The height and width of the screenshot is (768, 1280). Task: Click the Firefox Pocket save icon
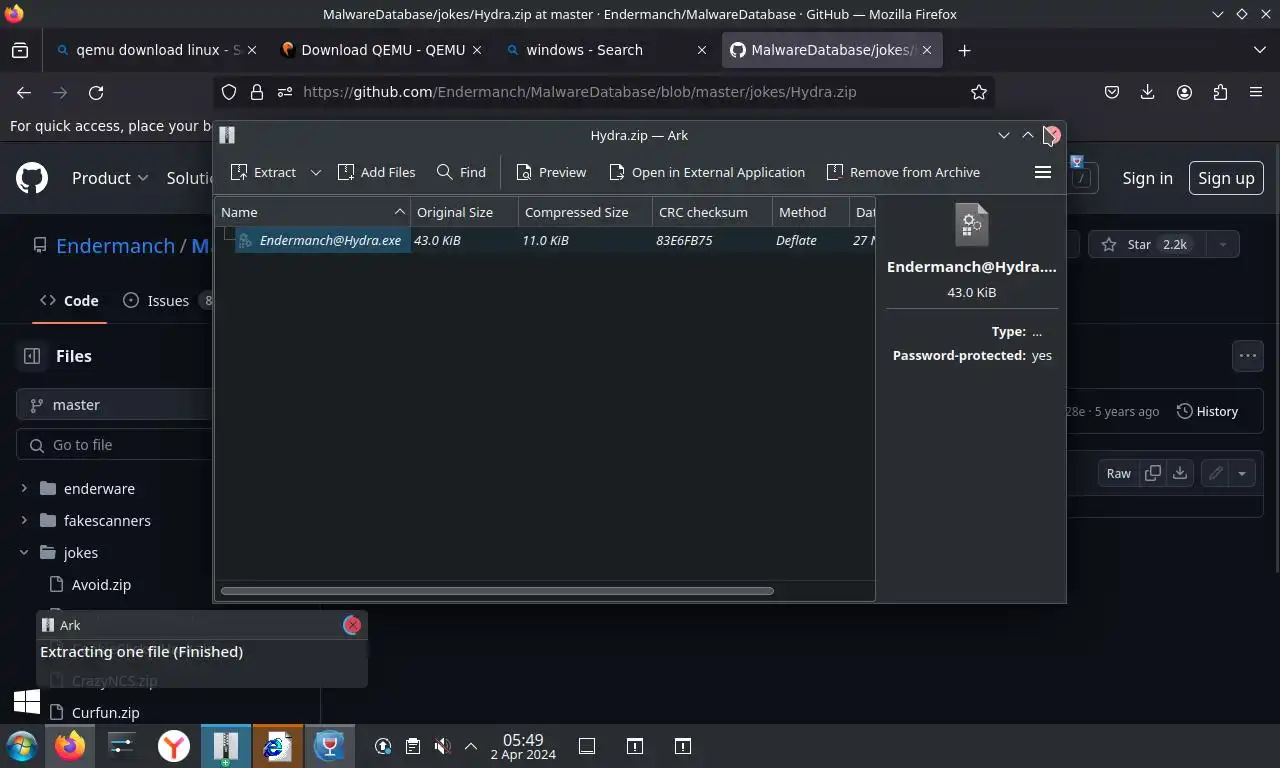click(1111, 92)
